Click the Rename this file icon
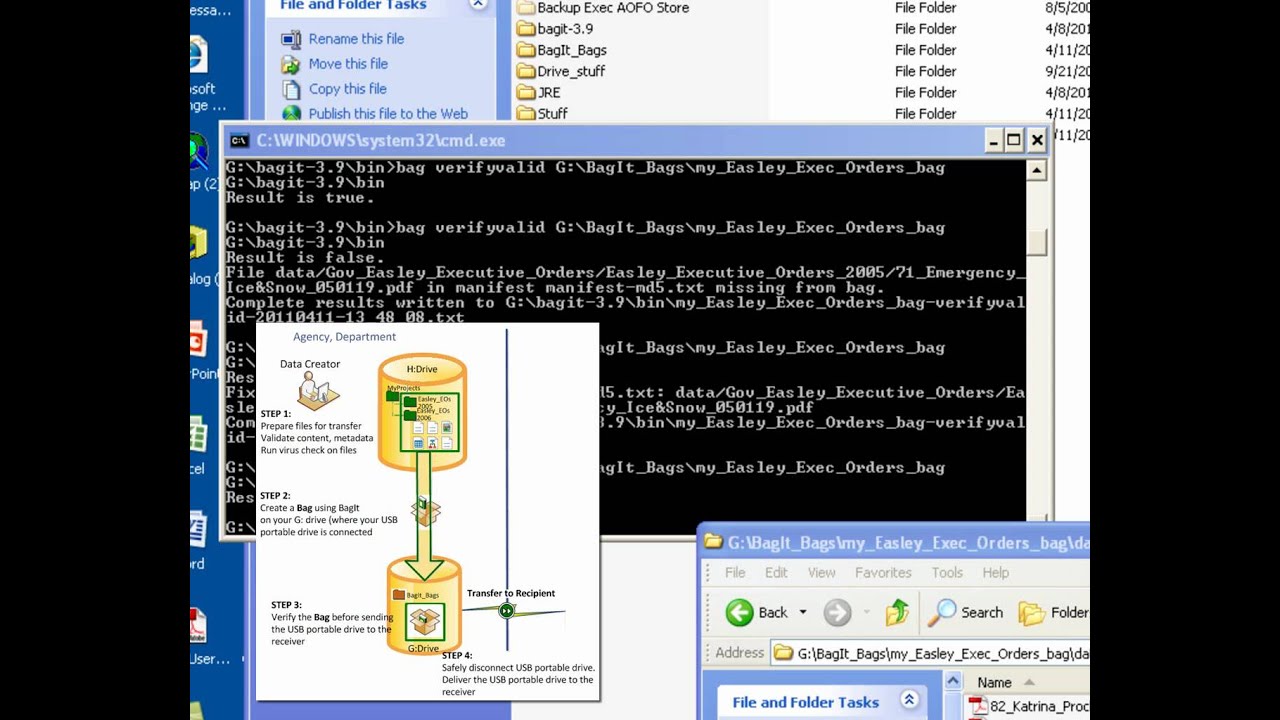The width and height of the screenshot is (1280, 720). 291,39
